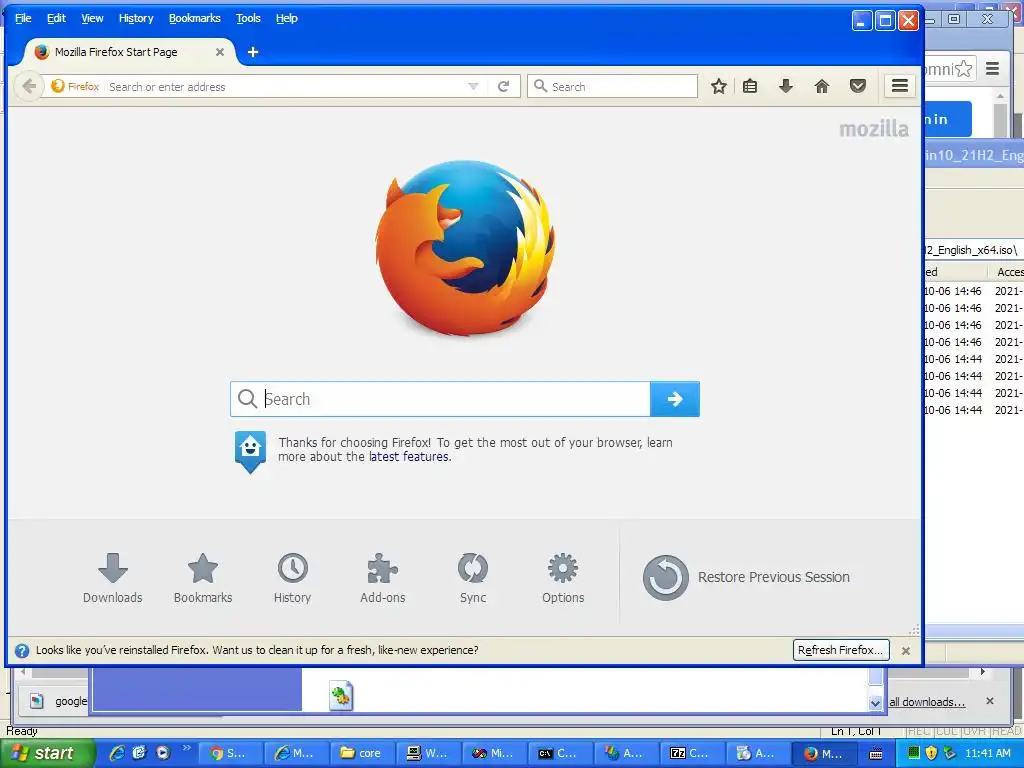Submit search with the blue arrow button
Viewport: 1024px width, 768px height.
pos(675,399)
